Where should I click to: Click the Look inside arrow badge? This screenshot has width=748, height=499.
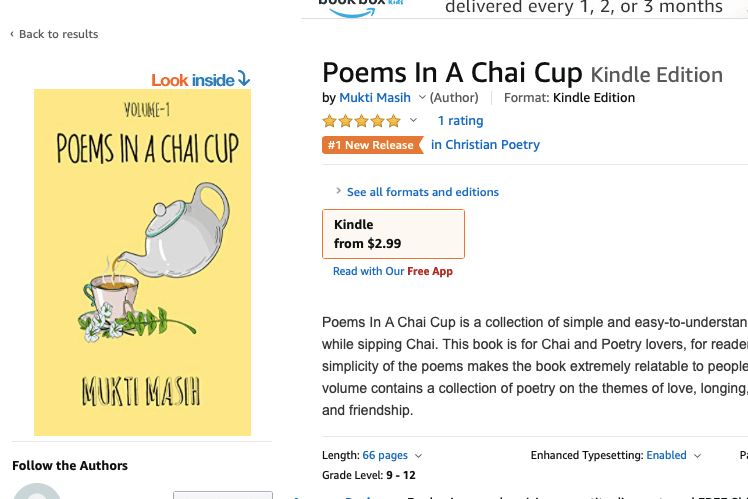[x=200, y=80]
